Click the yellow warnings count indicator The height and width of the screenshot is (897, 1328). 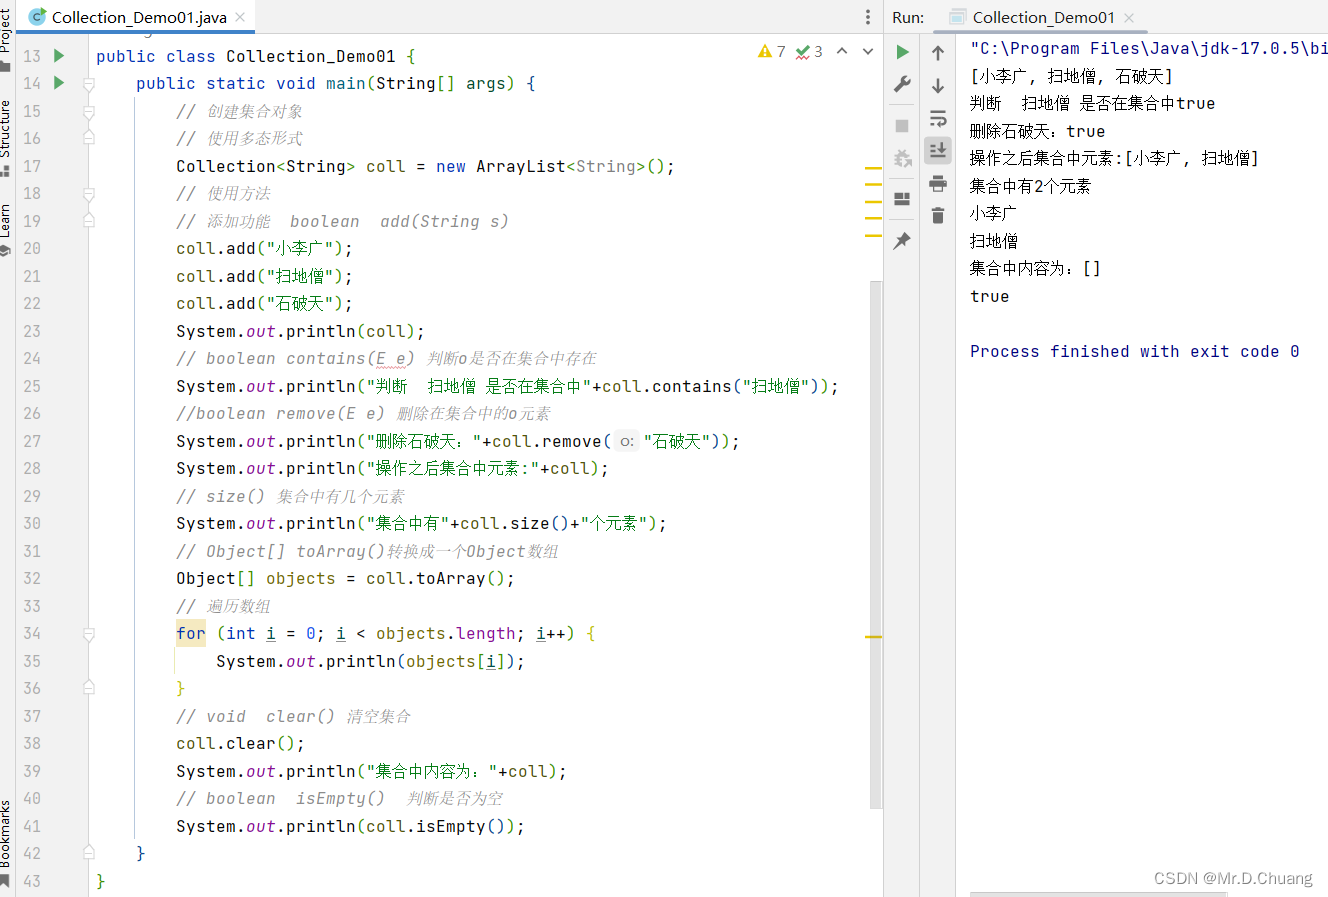772,52
